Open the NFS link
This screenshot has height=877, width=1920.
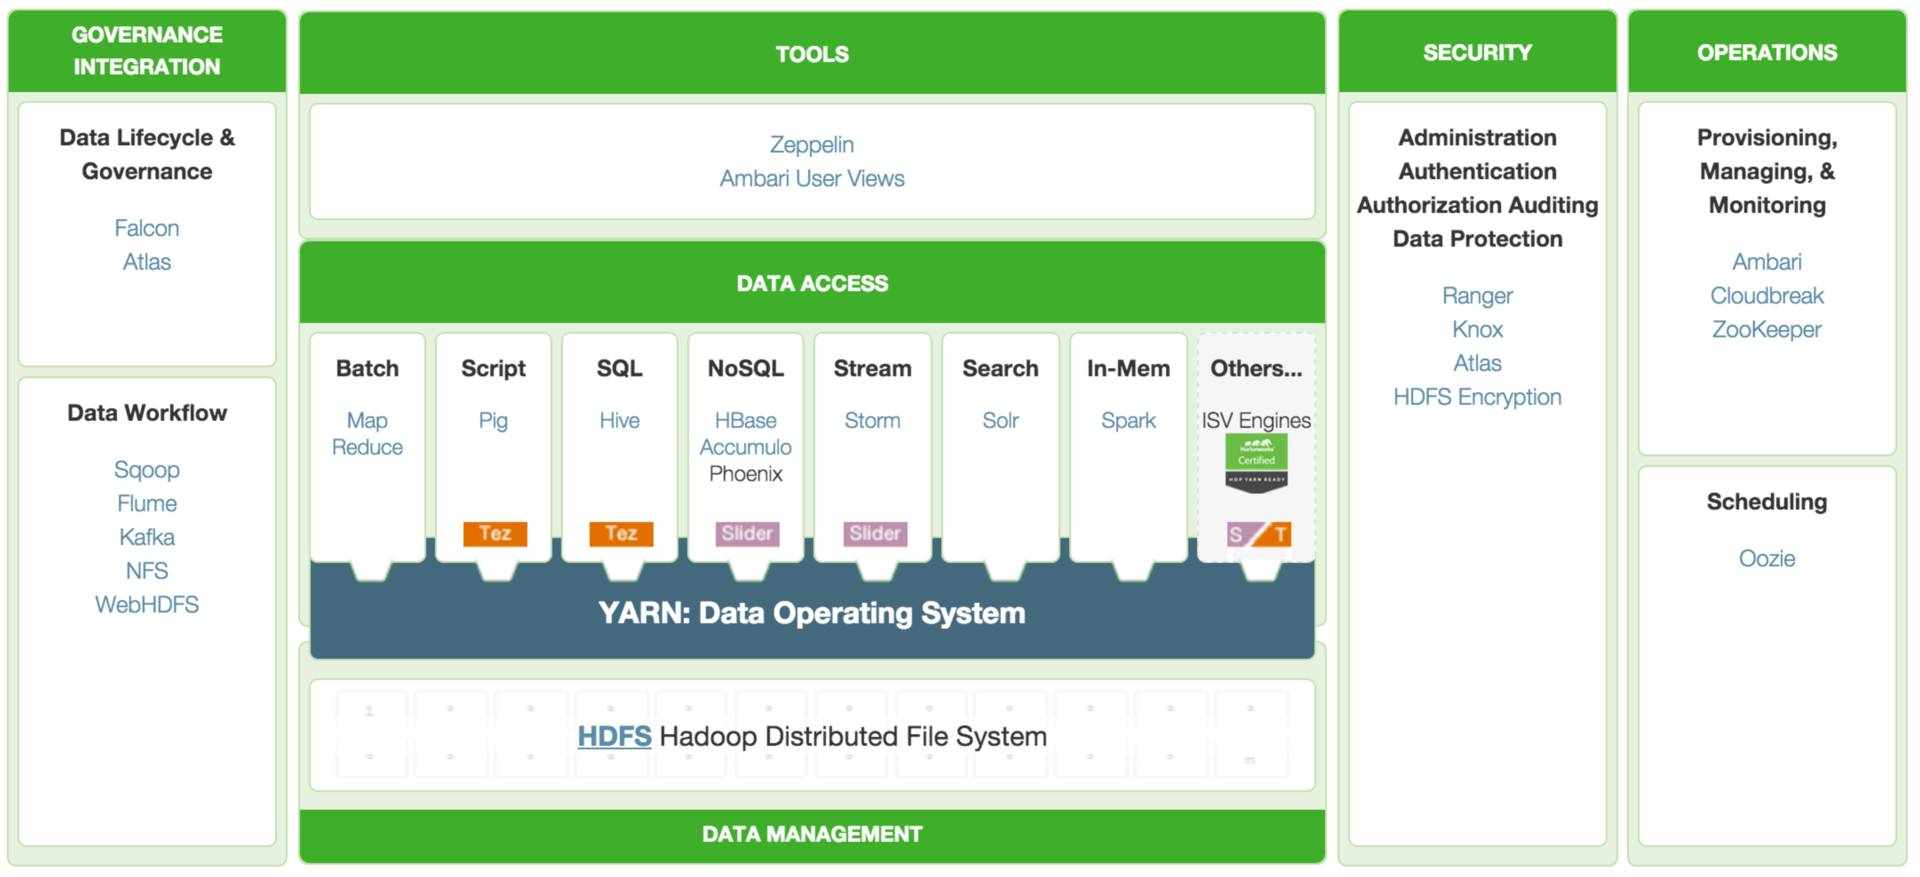pos(147,571)
